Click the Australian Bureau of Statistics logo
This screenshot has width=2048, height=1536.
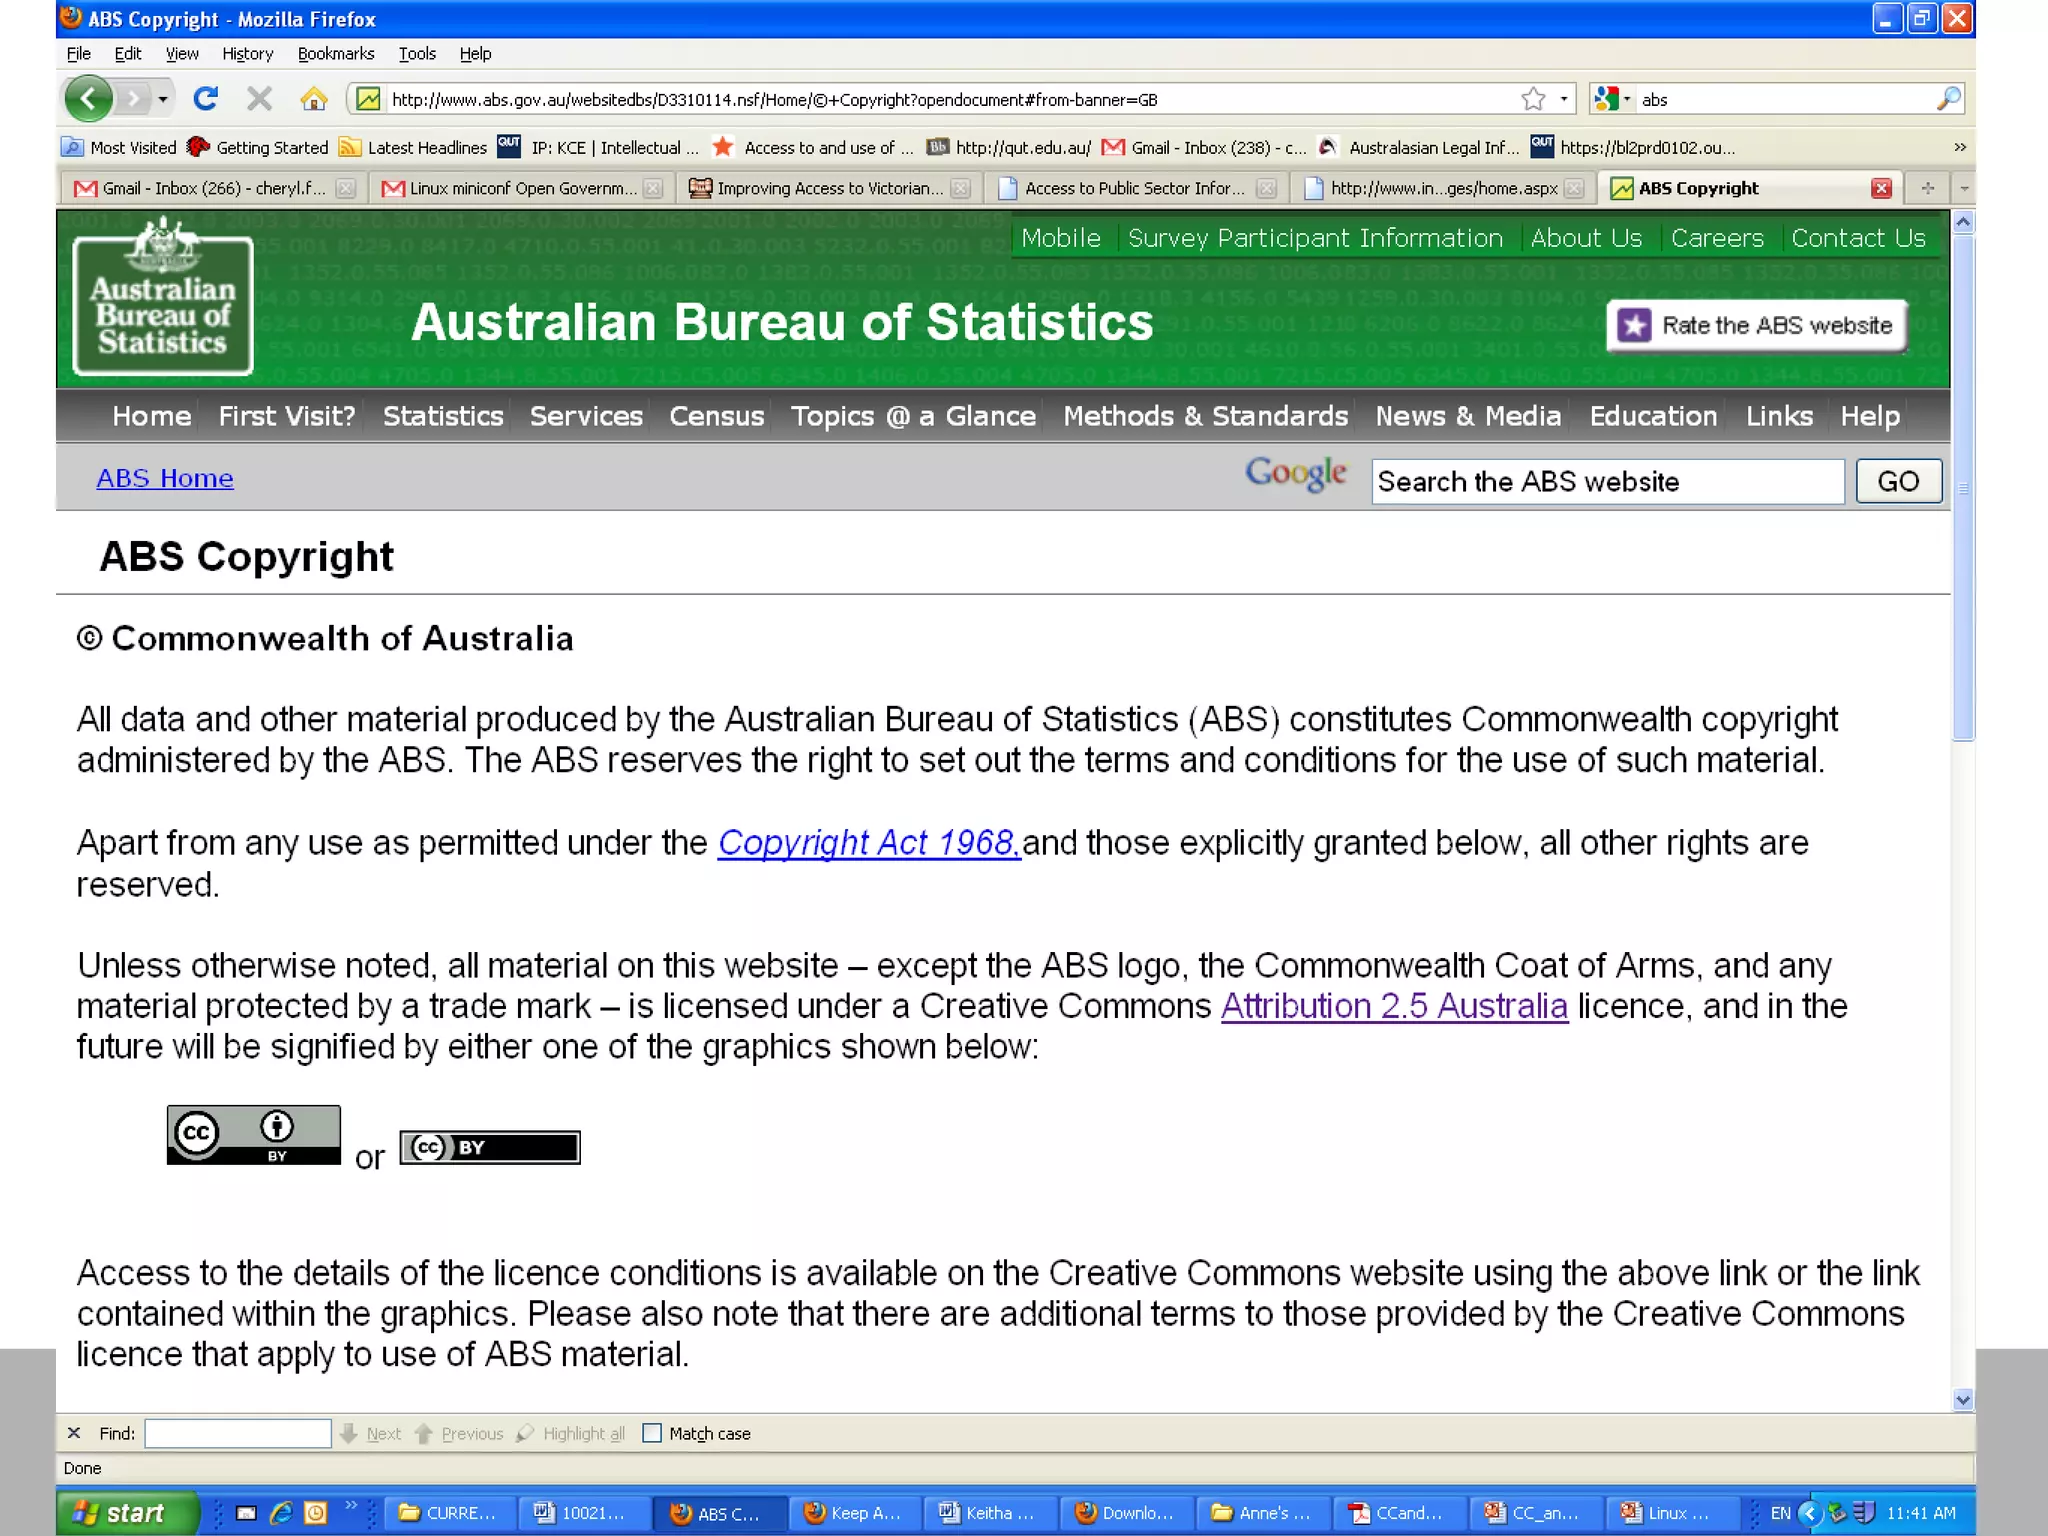(163, 299)
